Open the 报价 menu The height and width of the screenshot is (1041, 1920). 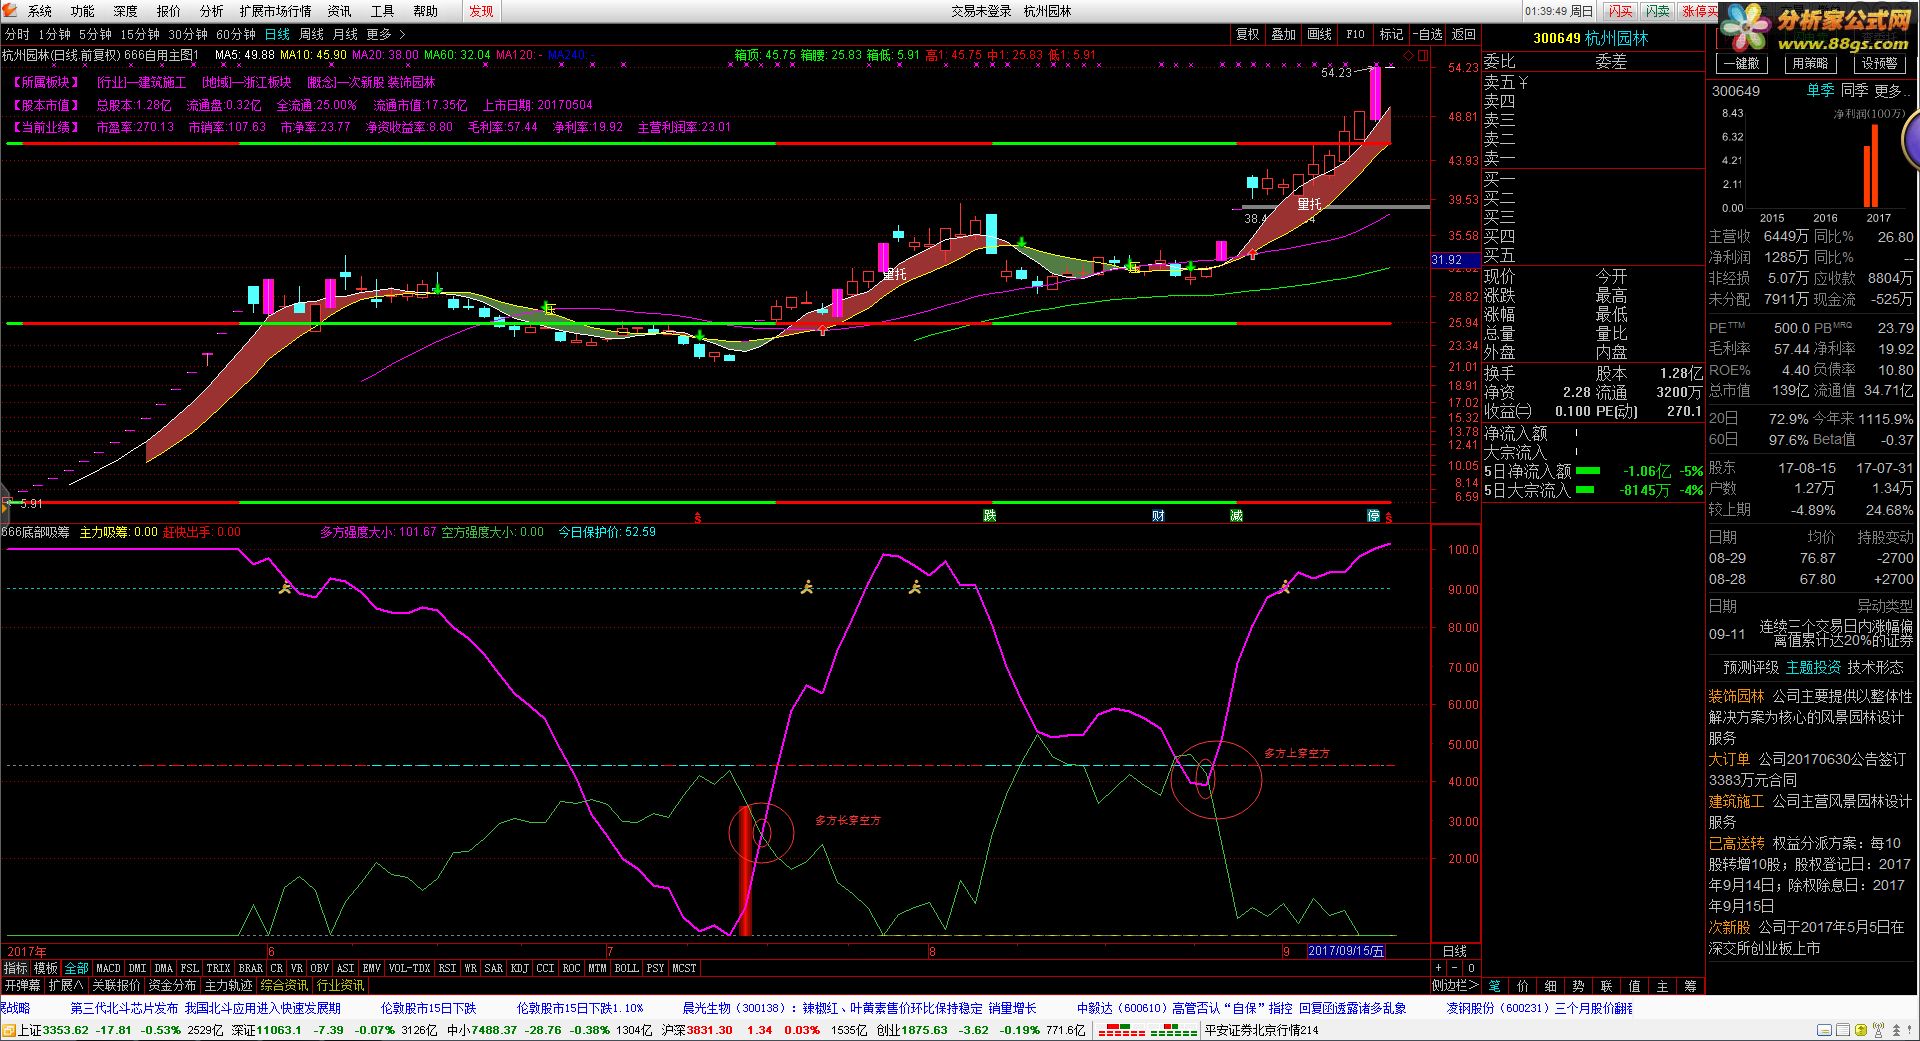[x=168, y=11]
